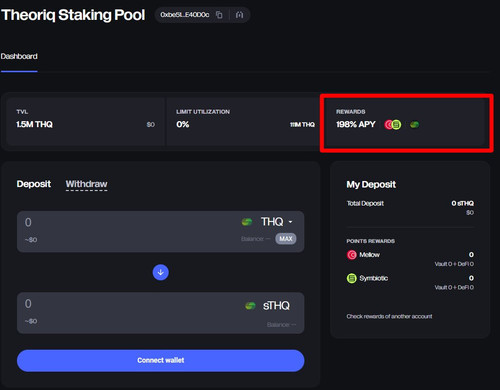Click the sTHQ token icon
Viewport: 500px width, 390px height.
[x=250, y=306]
